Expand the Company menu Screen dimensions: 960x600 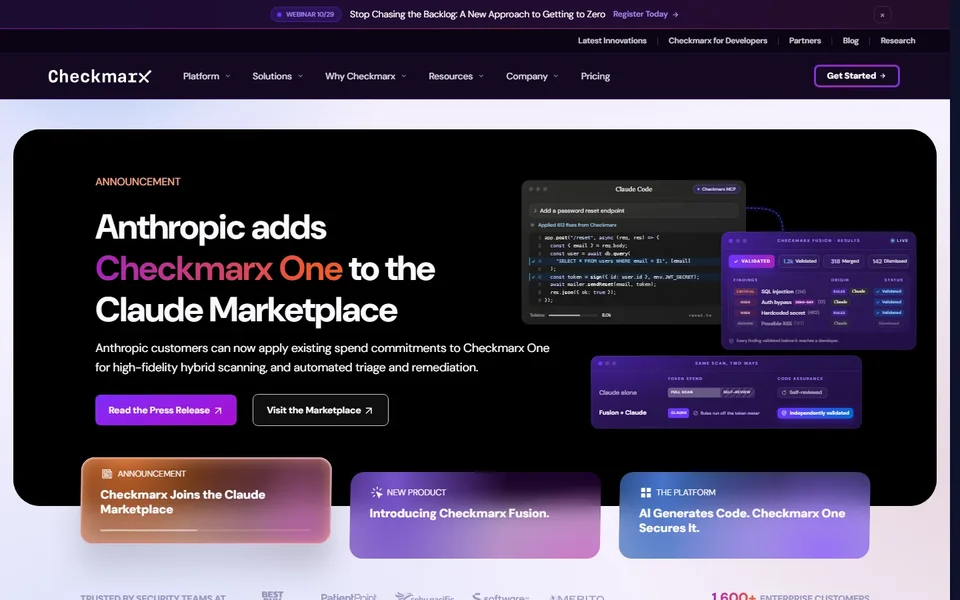[532, 76]
